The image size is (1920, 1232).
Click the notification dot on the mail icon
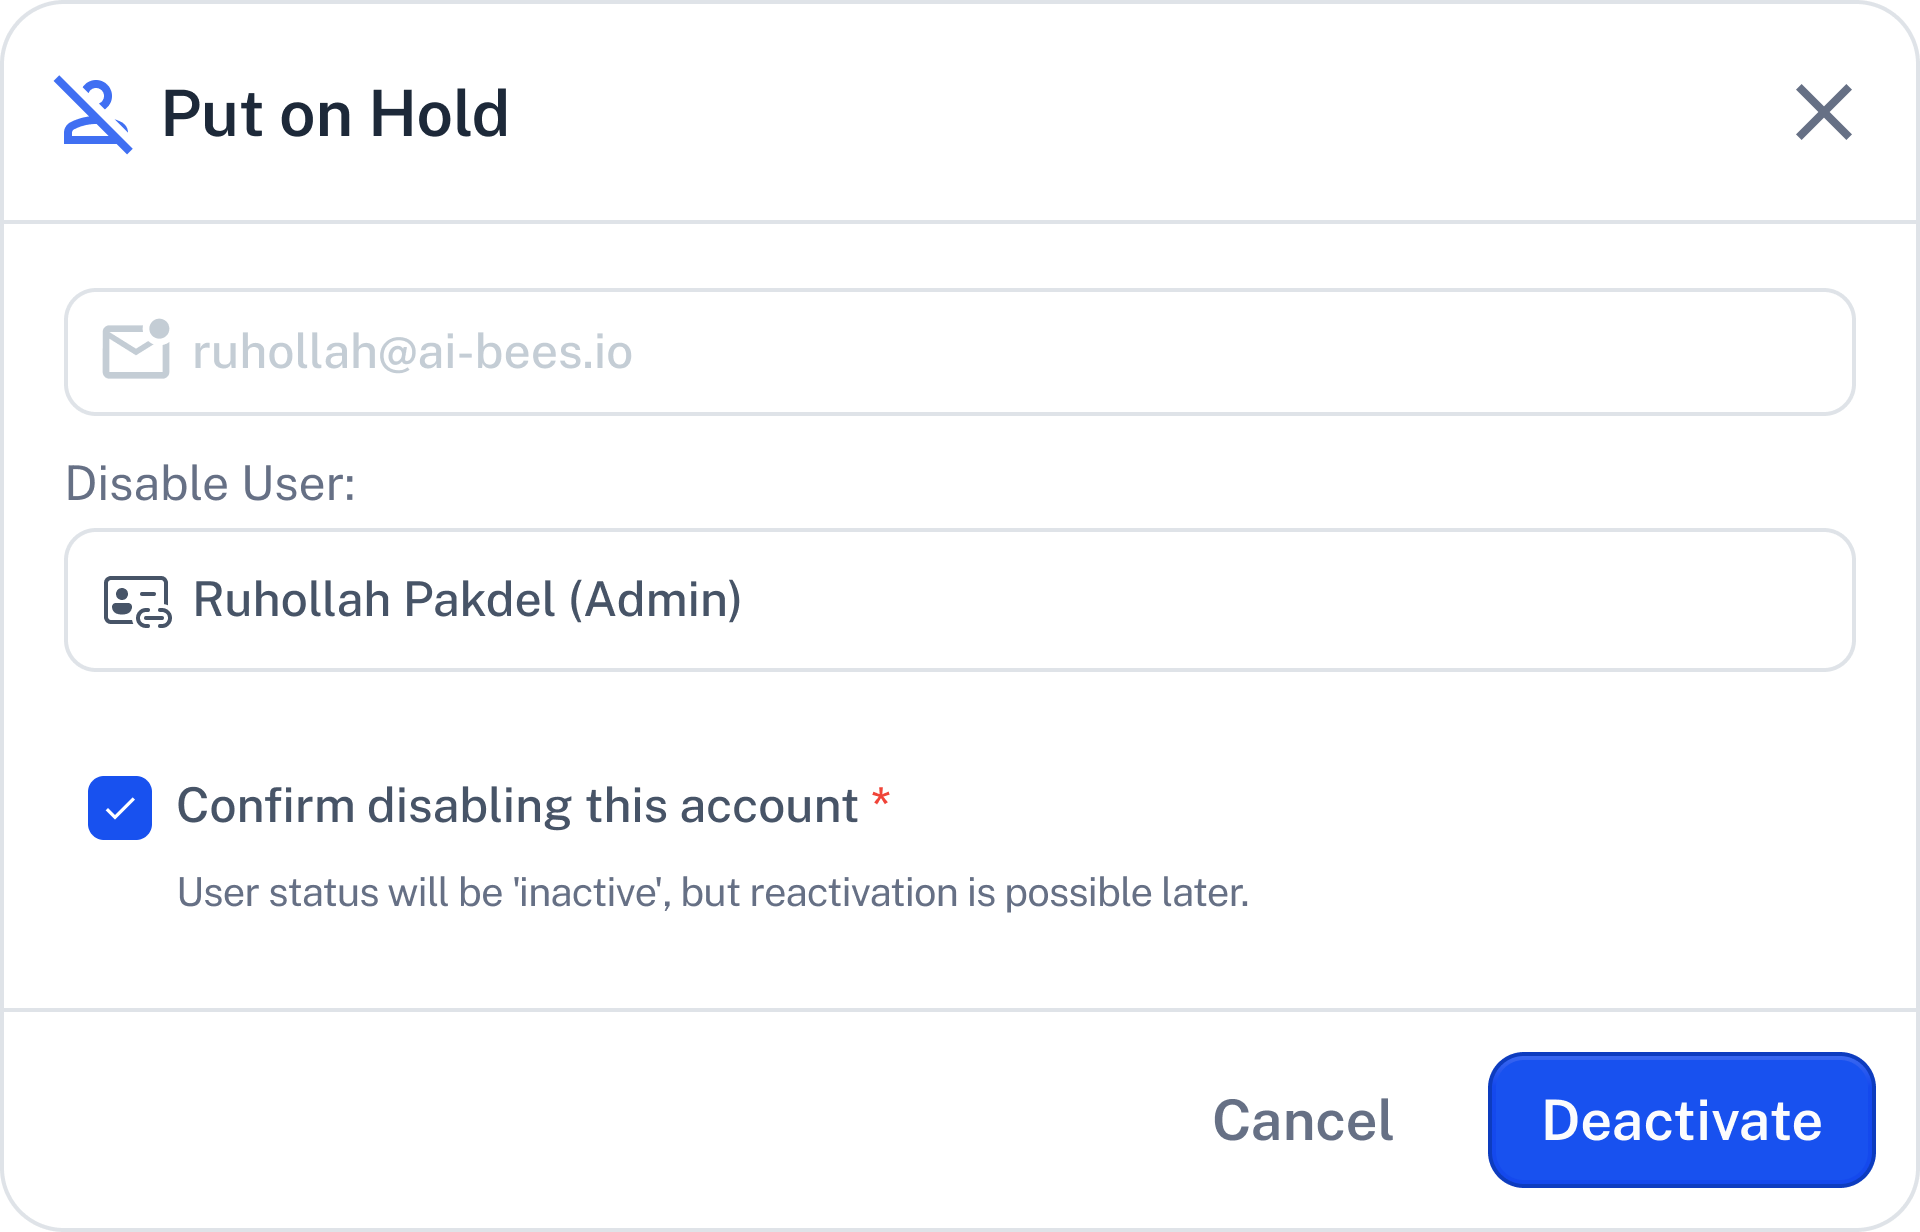tap(159, 328)
